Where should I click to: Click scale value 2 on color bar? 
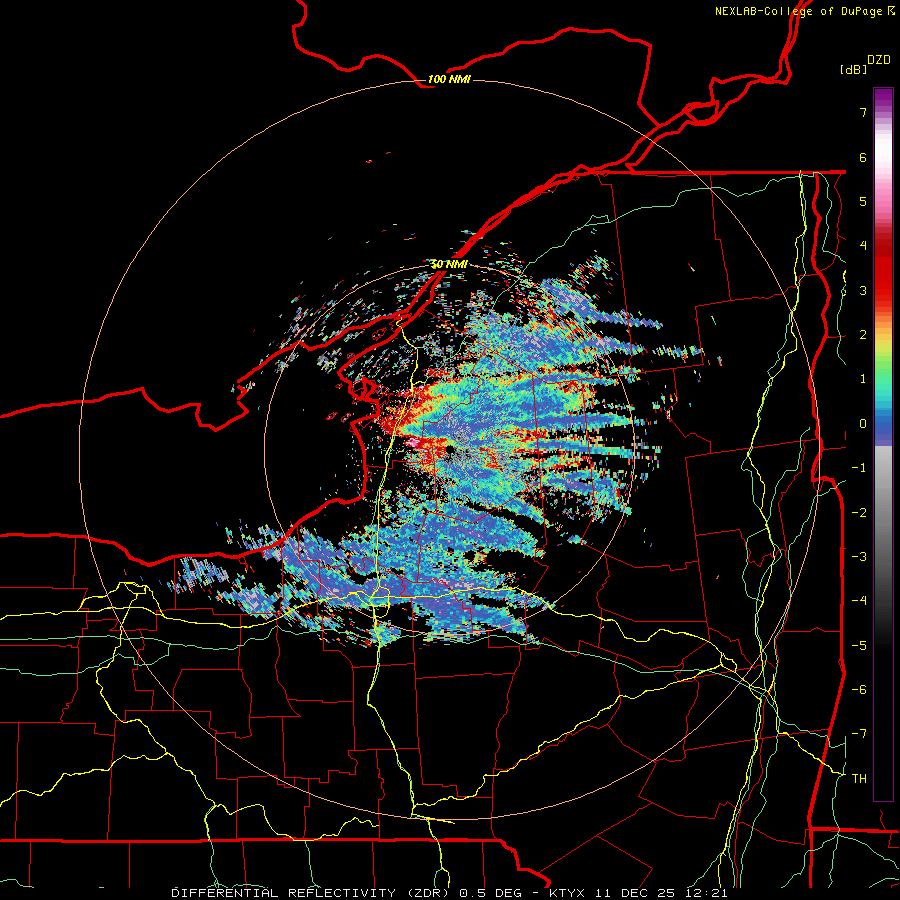pos(863,335)
